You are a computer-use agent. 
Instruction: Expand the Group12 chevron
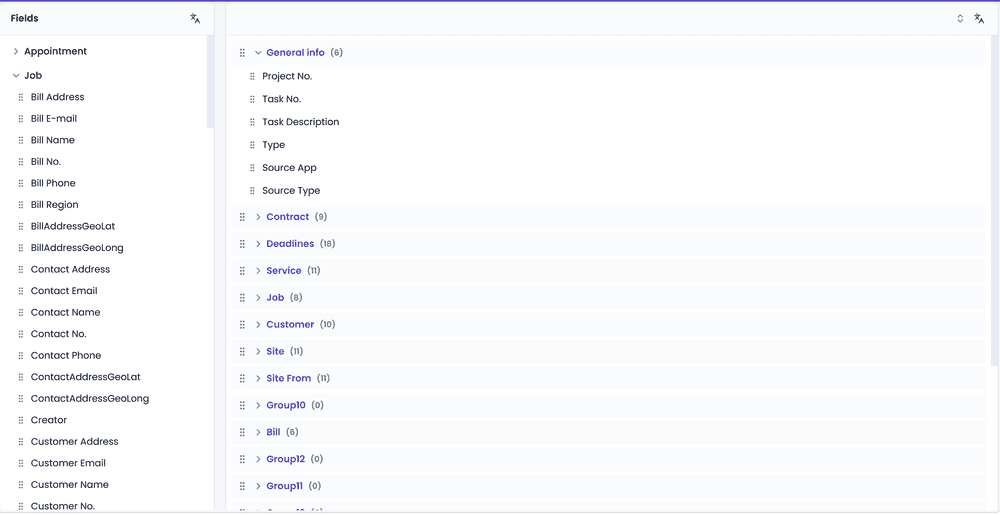coord(258,460)
